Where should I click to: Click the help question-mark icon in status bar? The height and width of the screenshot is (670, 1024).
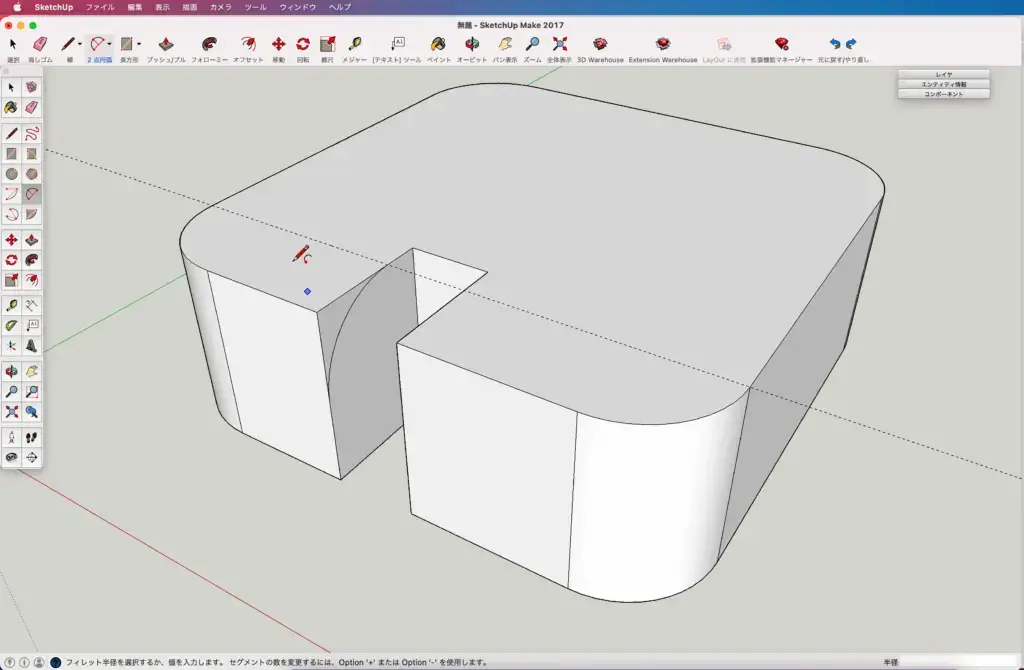point(56,662)
